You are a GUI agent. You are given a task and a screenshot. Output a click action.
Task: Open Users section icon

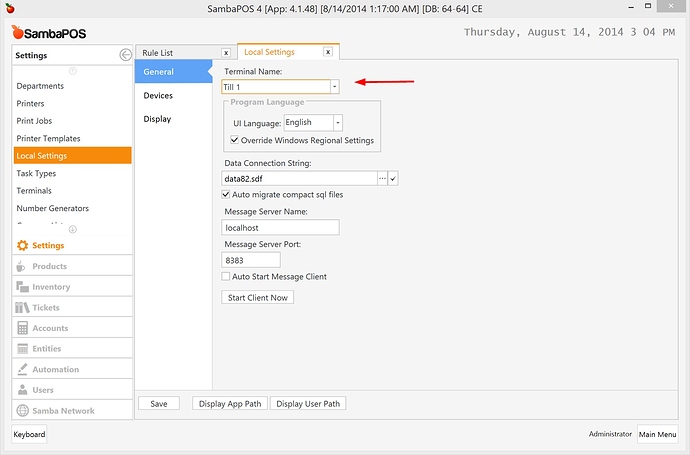[23, 390]
